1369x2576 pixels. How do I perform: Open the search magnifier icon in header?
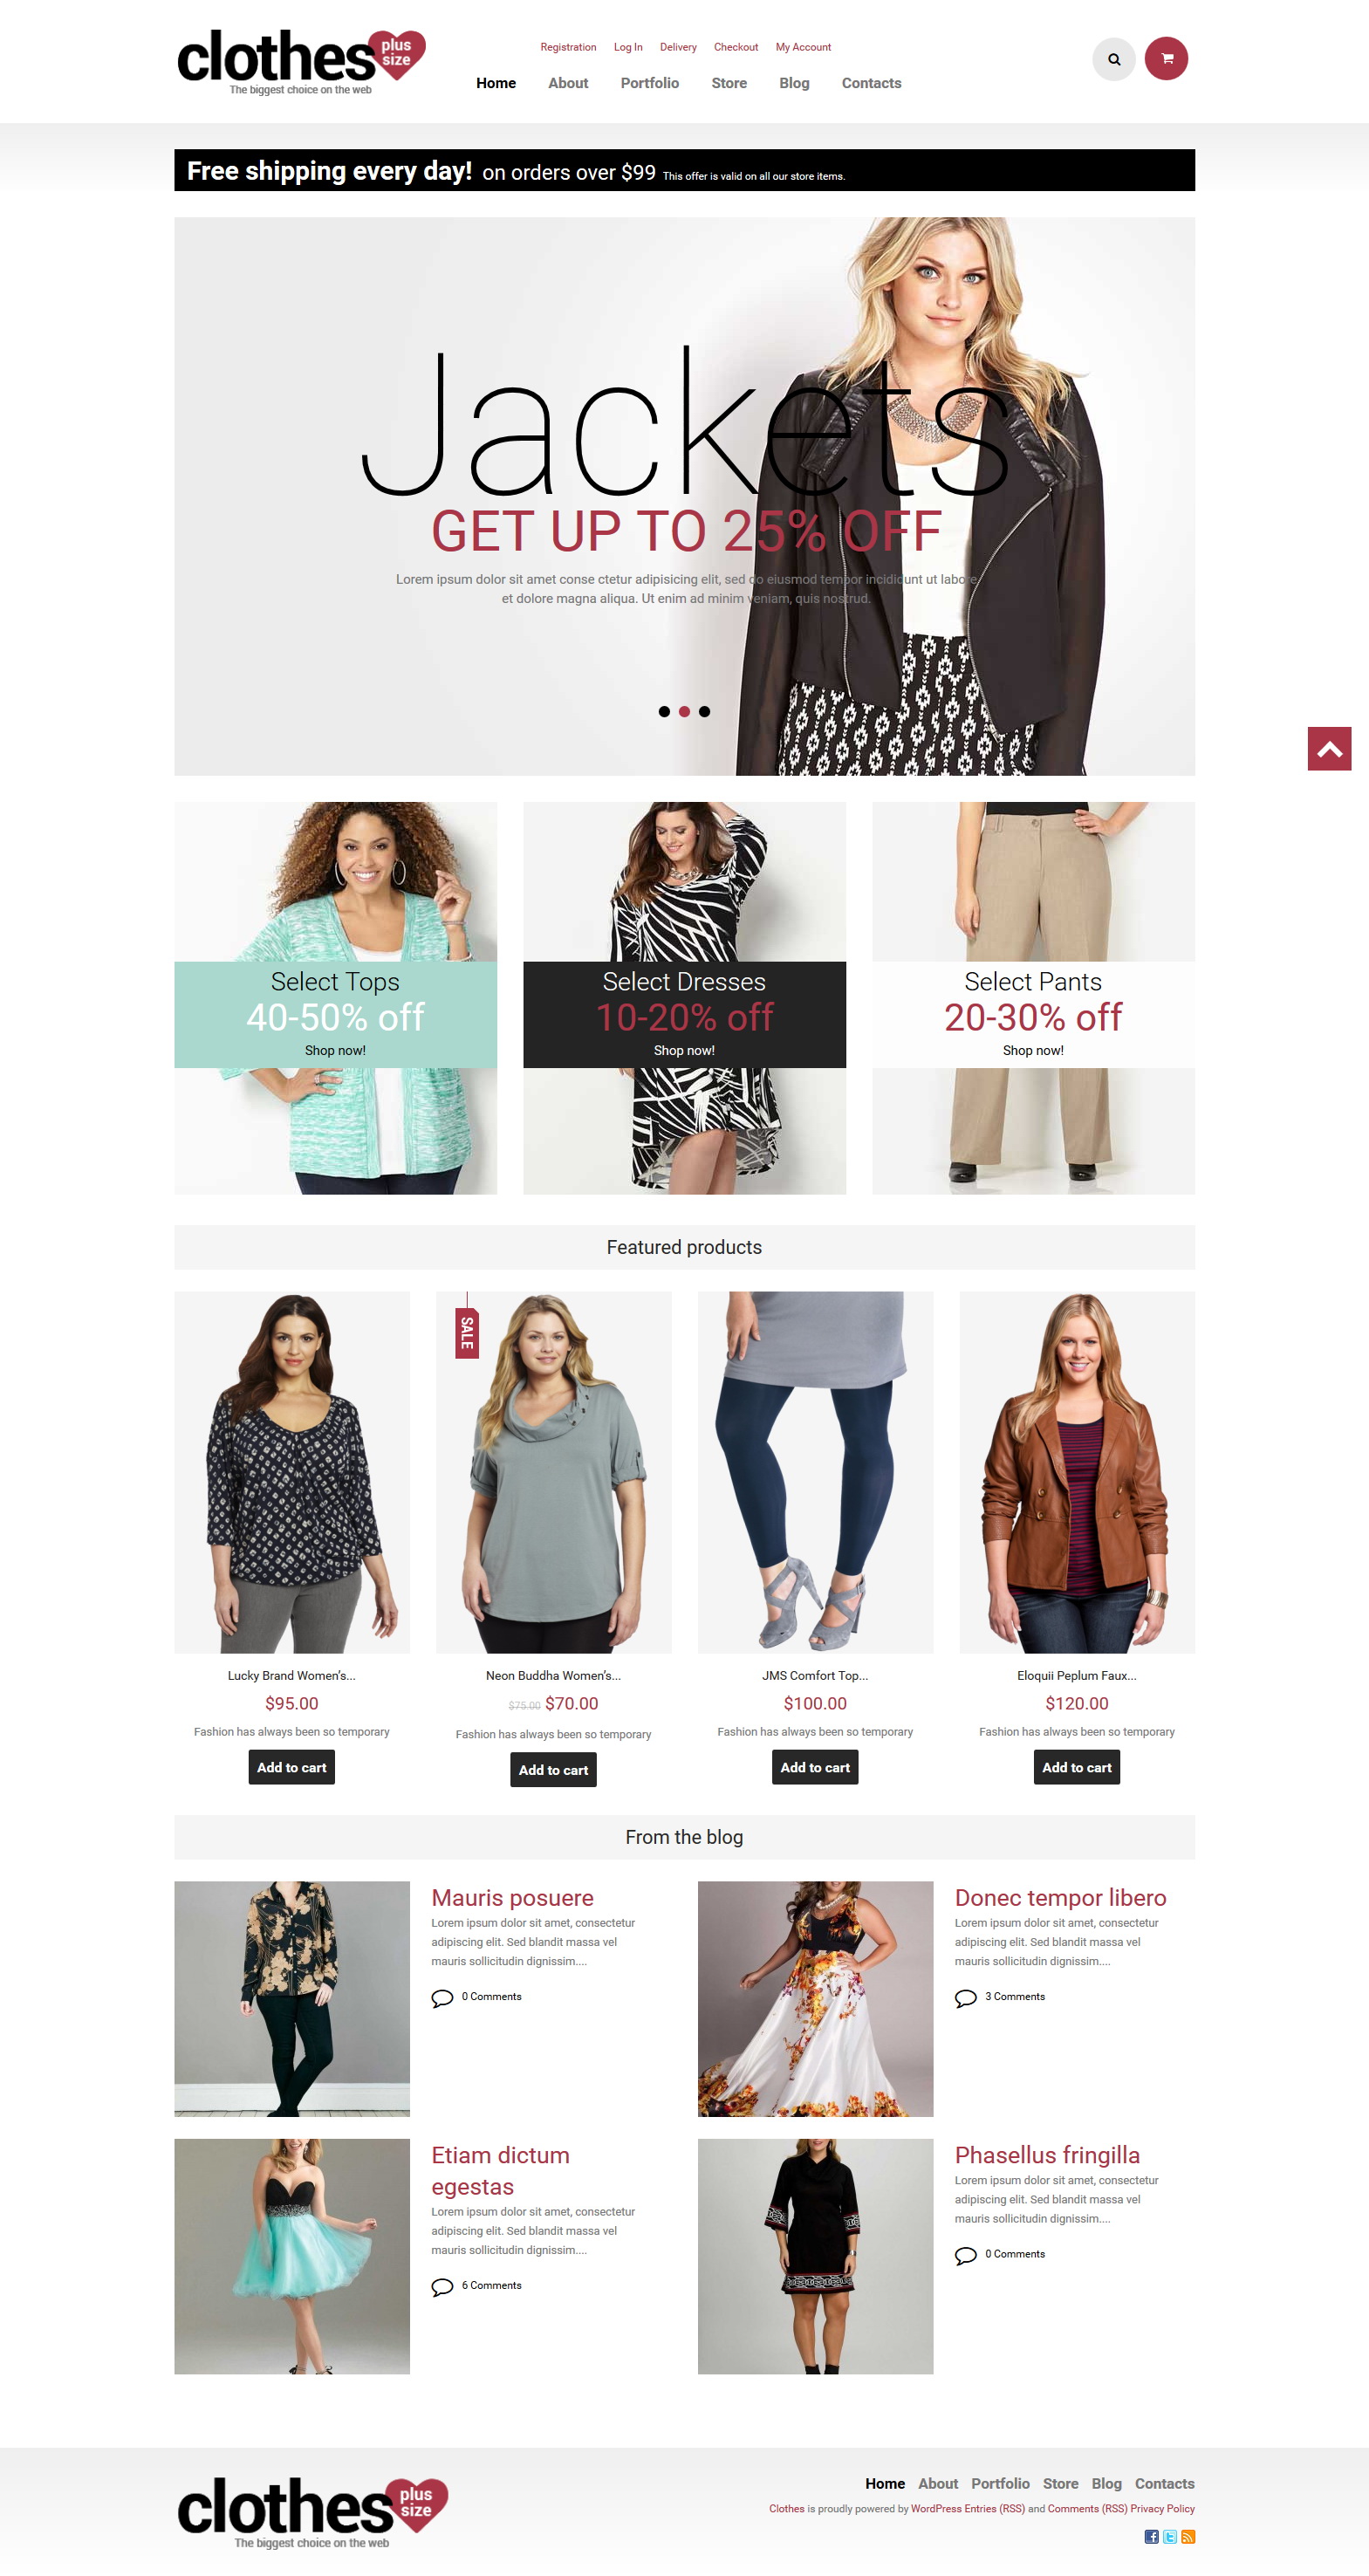point(1113,59)
